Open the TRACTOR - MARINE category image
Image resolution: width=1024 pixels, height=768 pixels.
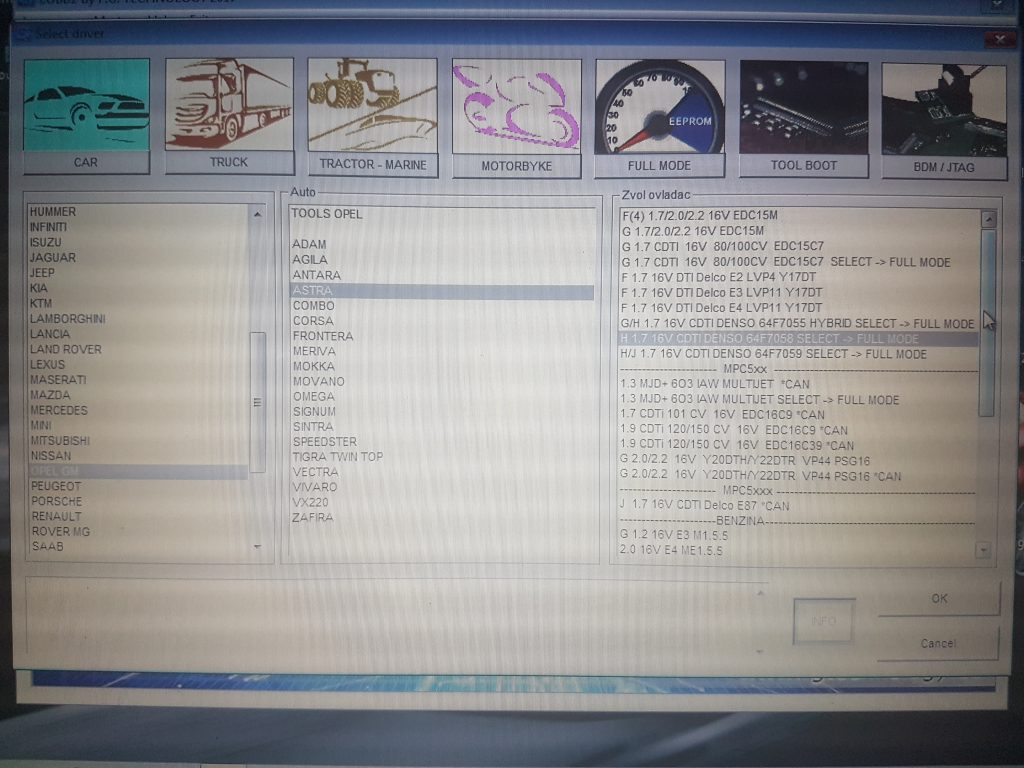pyautogui.click(x=372, y=105)
